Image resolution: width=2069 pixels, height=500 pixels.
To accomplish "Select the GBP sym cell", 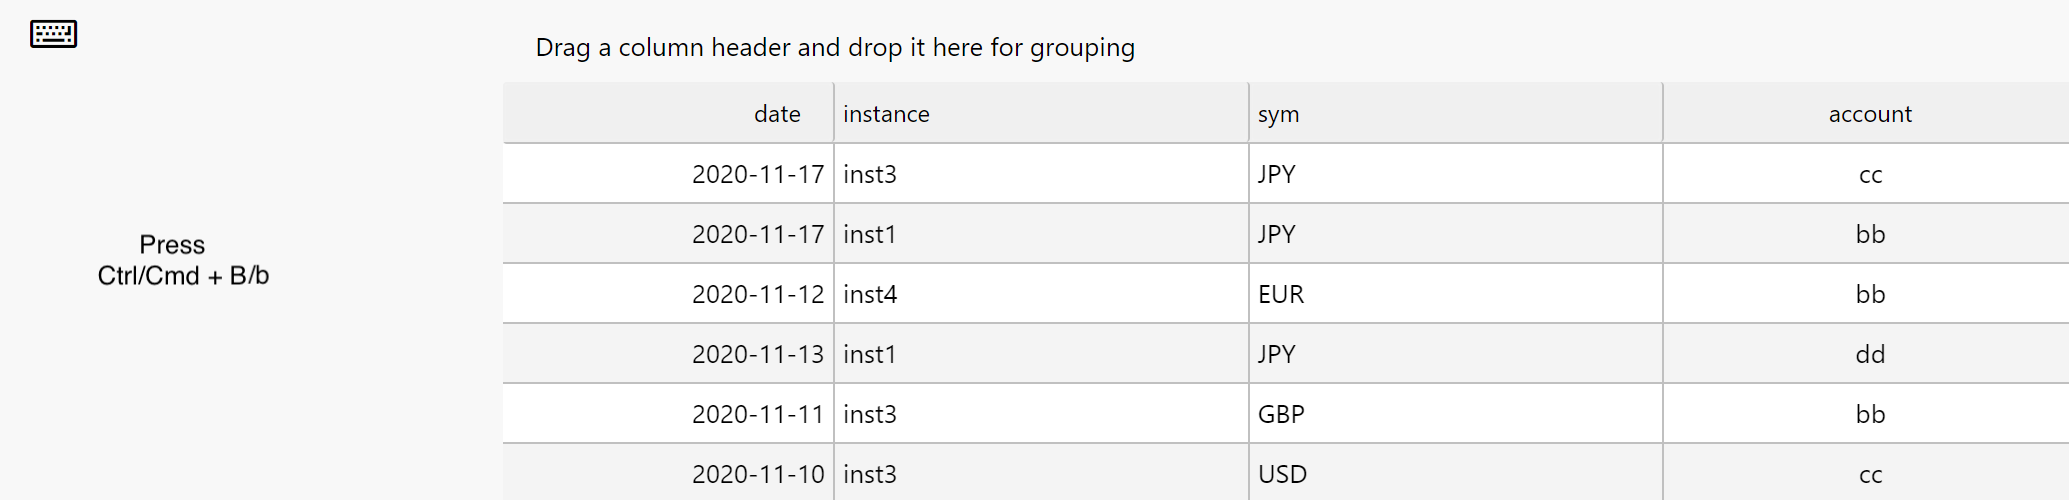I will point(1280,414).
